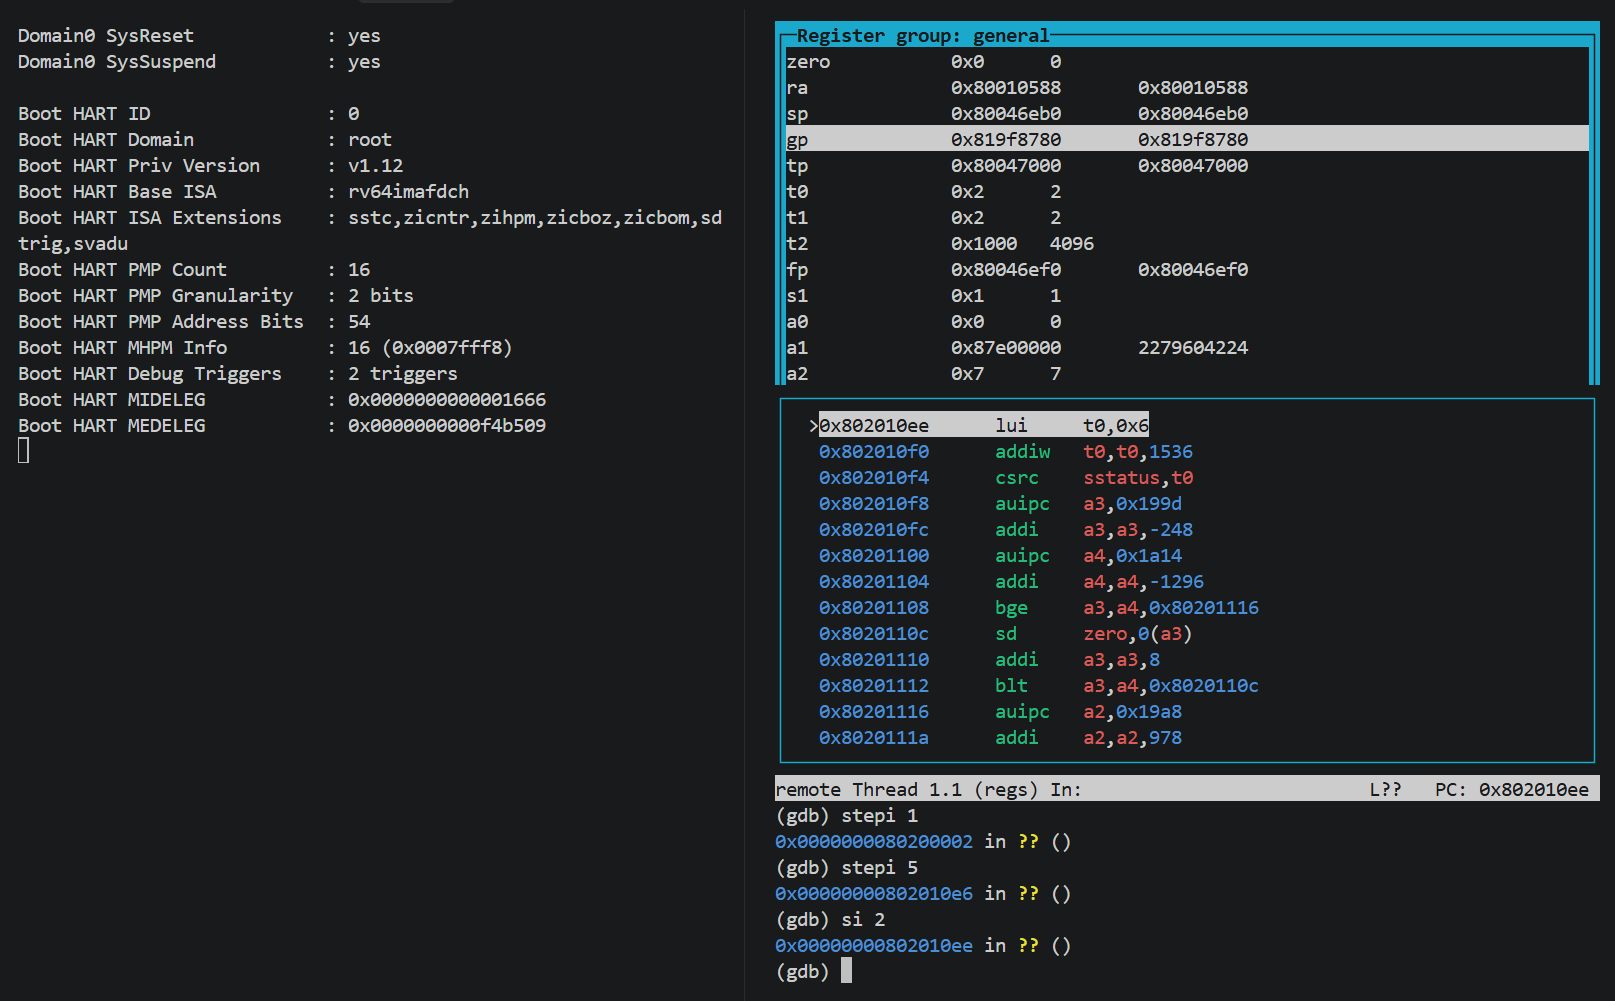The height and width of the screenshot is (1001, 1615).
Task: Select the fp register row
Action: point(1187,269)
